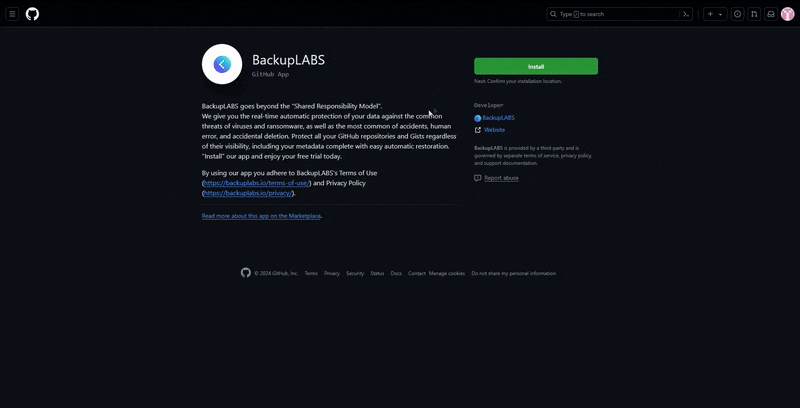Image resolution: width=800 pixels, height=408 pixels.
Task: Open the Create new plus menu
Action: pyautogui.click(x=715, y=14)
